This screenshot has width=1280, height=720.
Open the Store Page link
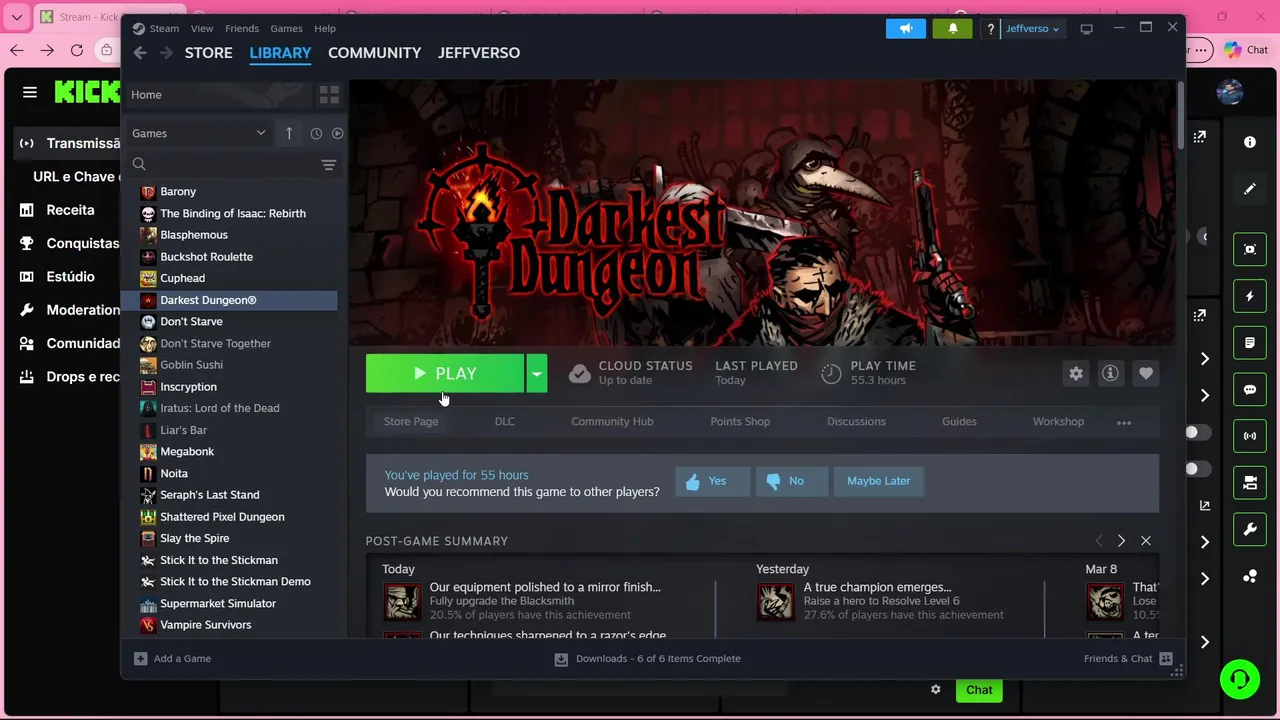pos(411,422)
